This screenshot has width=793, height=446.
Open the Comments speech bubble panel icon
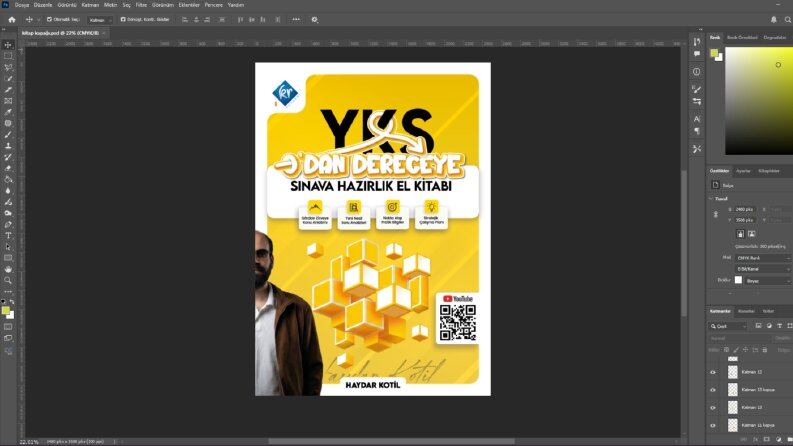[x=697, y=54]
